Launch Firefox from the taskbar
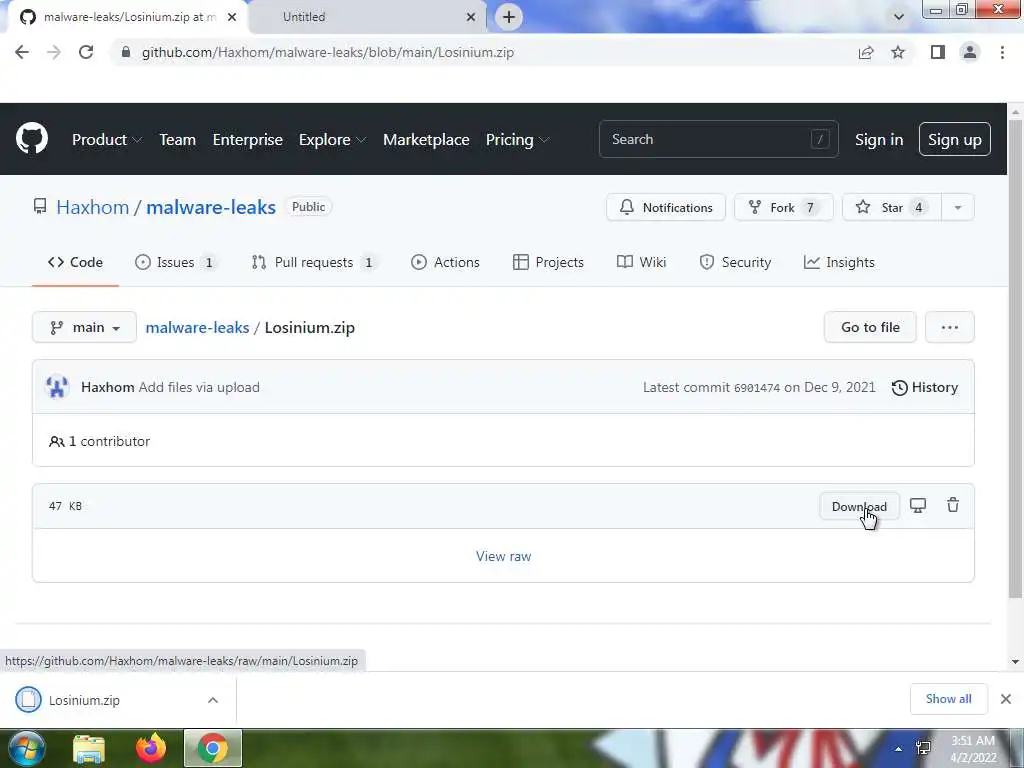1024x768 pixels. click(151, 748)
